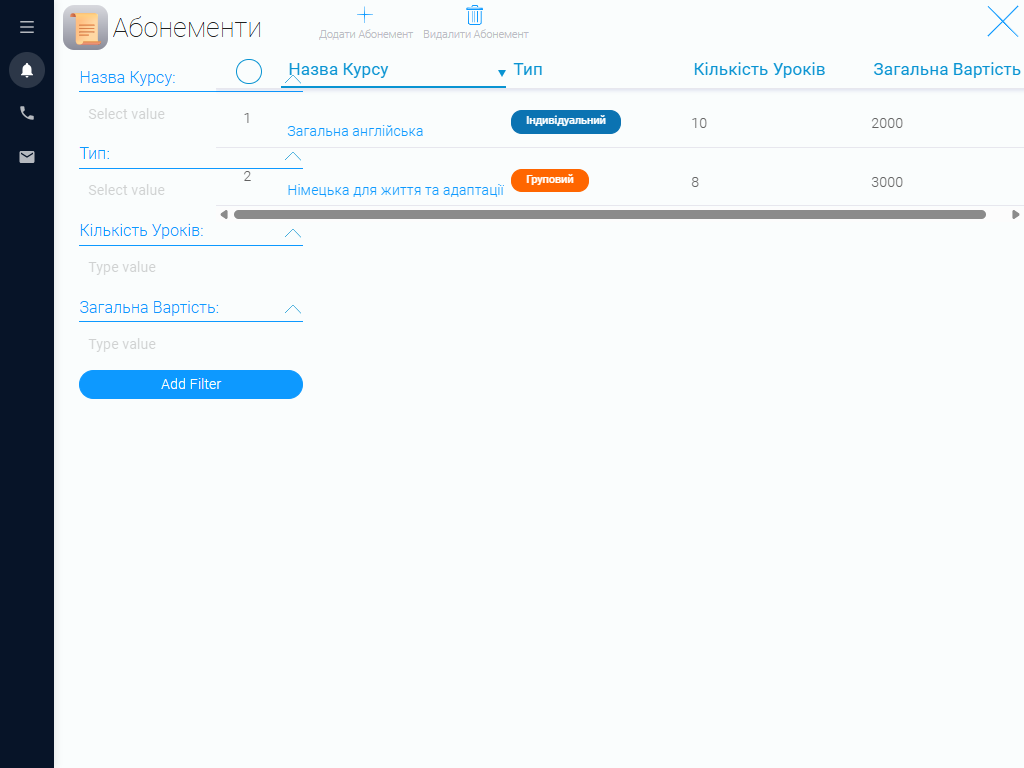Click the Додати Абонемент plus icon
Image resolution: width=1024 pixels, height=768 pixels.
pyautogui.click(x=365, y=15)
